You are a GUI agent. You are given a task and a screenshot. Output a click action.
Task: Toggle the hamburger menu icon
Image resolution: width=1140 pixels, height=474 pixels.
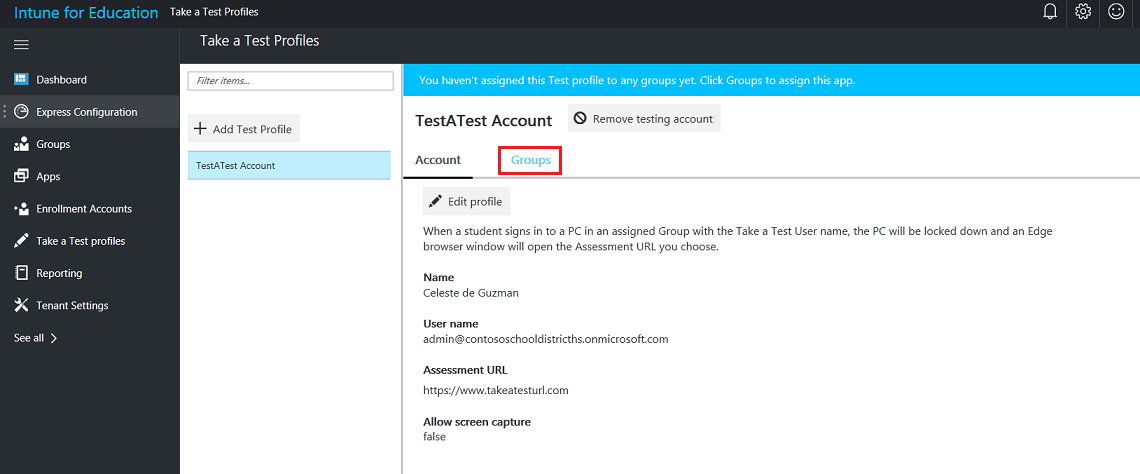point(21,45)
